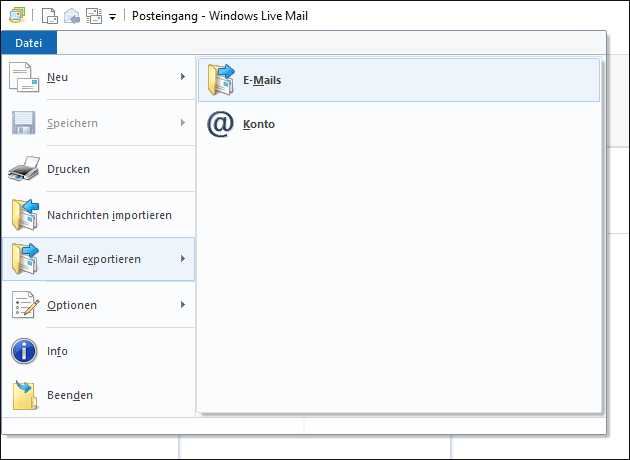Click the reply quick access icon

pyautogui.click(x=72, y=16)
